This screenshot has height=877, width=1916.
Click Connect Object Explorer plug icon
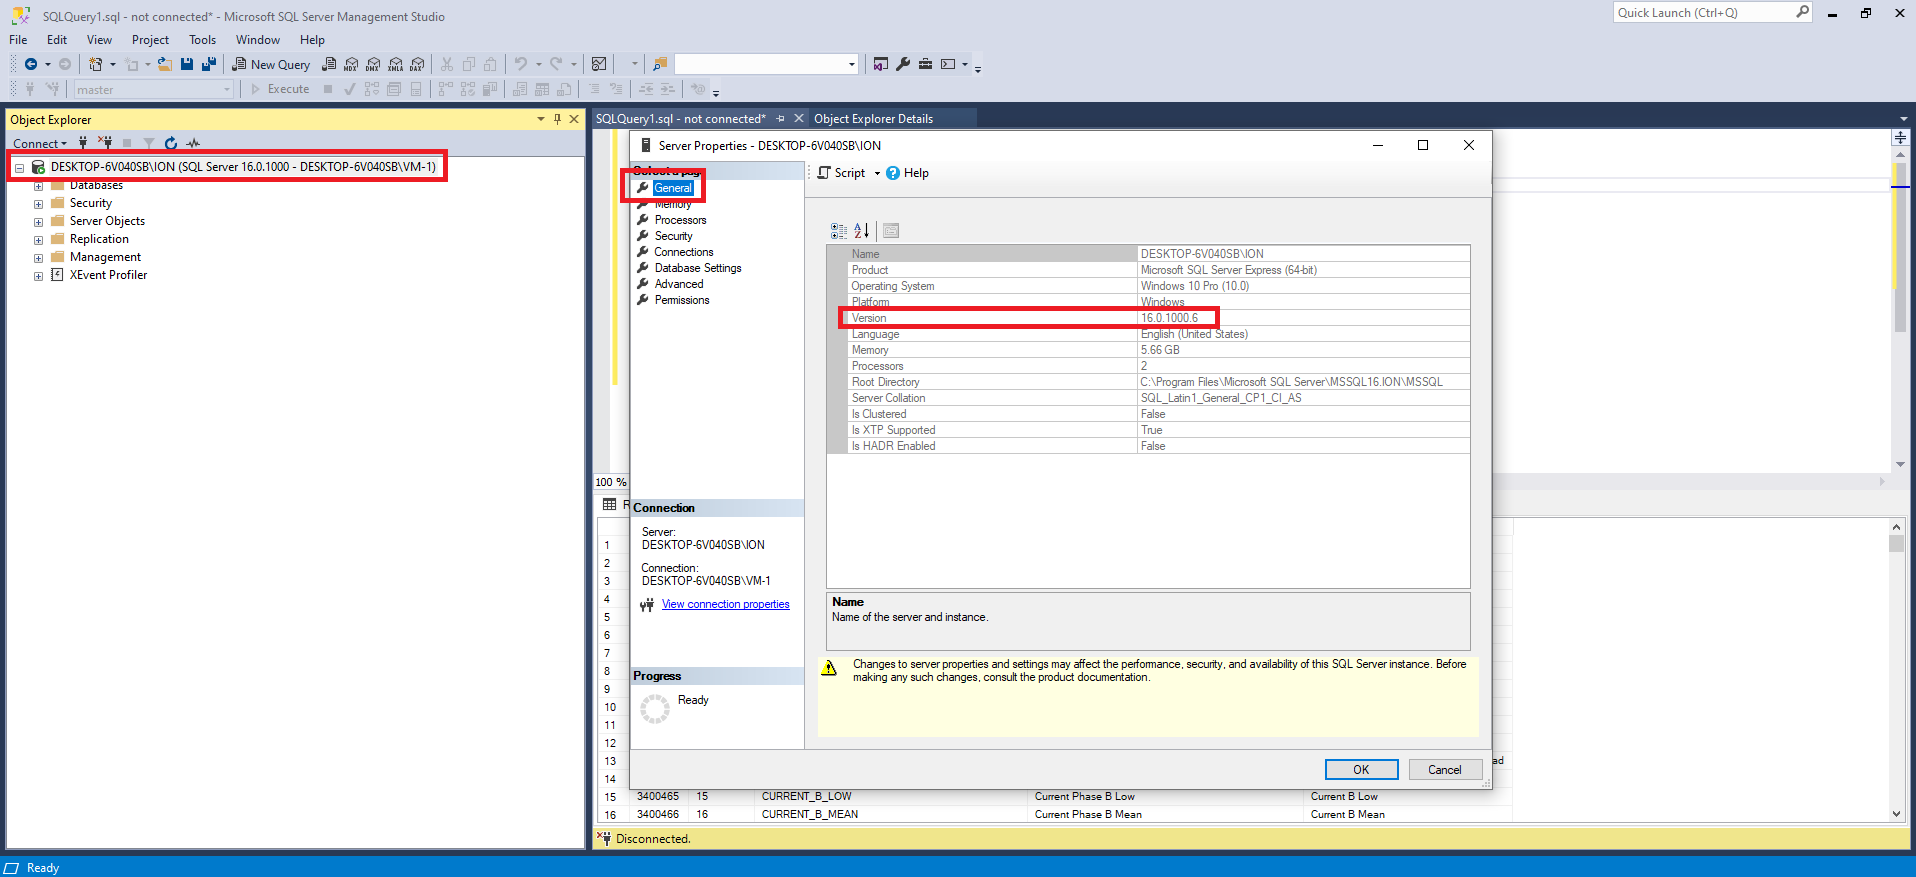pos(83,143)
